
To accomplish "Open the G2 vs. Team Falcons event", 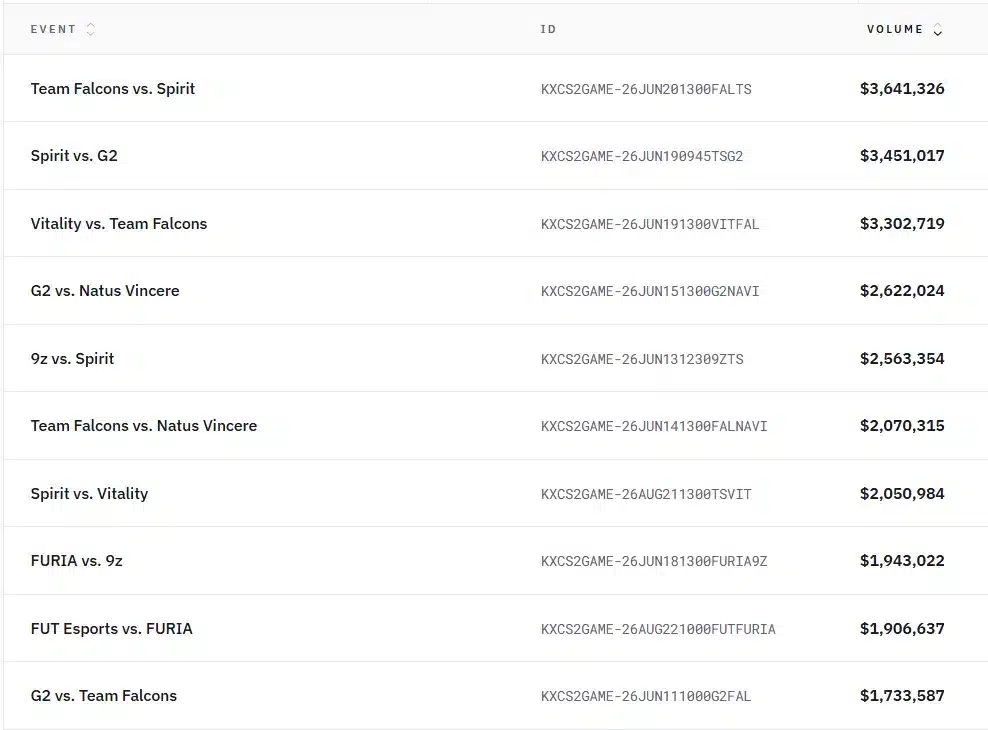I will point(104,695).
